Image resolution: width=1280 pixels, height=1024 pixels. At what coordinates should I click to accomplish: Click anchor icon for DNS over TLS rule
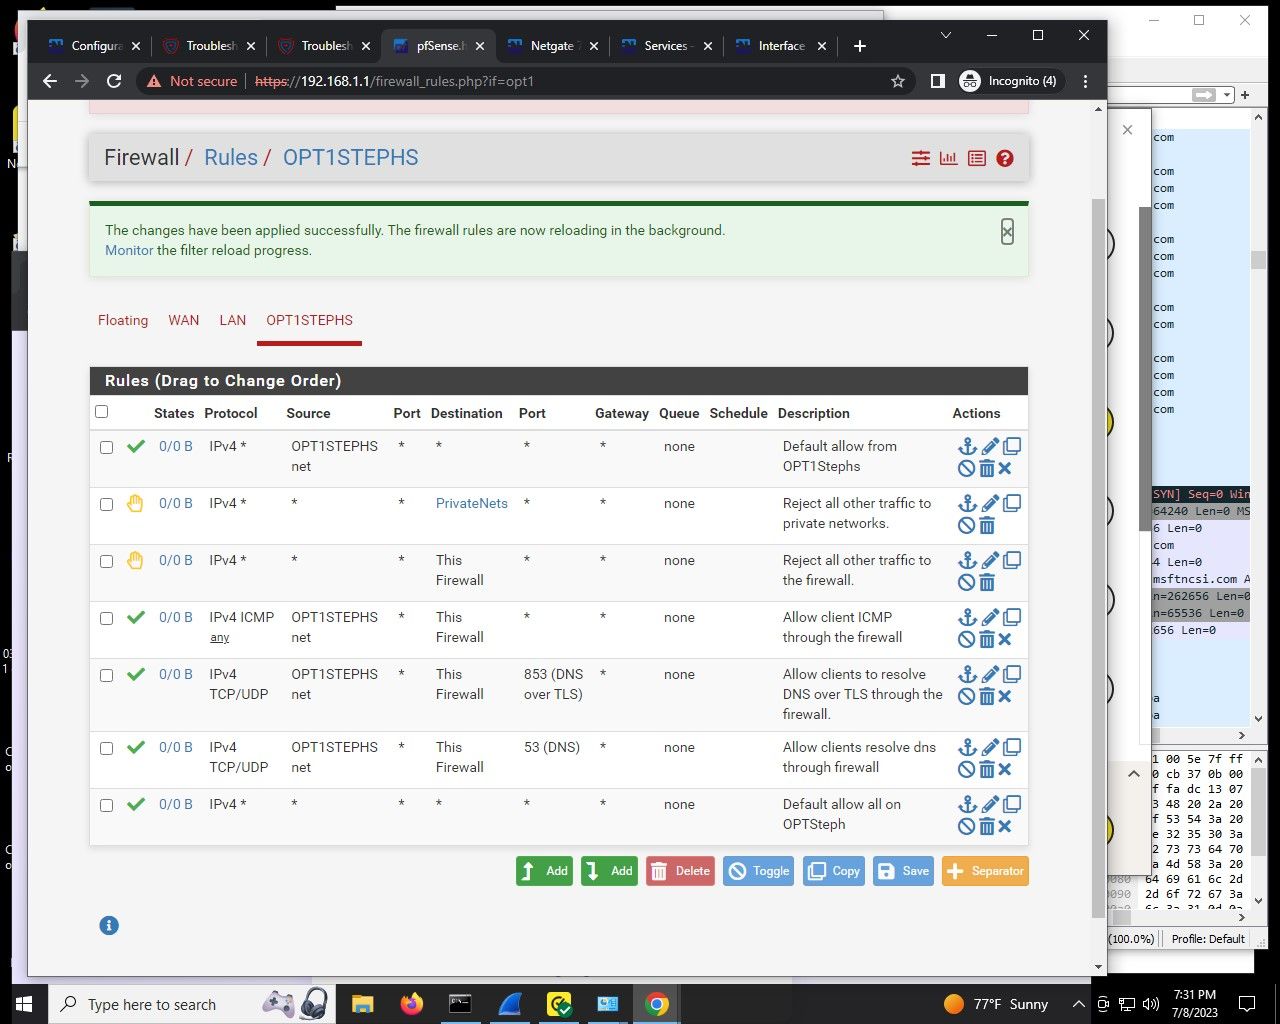coord(967,675)
